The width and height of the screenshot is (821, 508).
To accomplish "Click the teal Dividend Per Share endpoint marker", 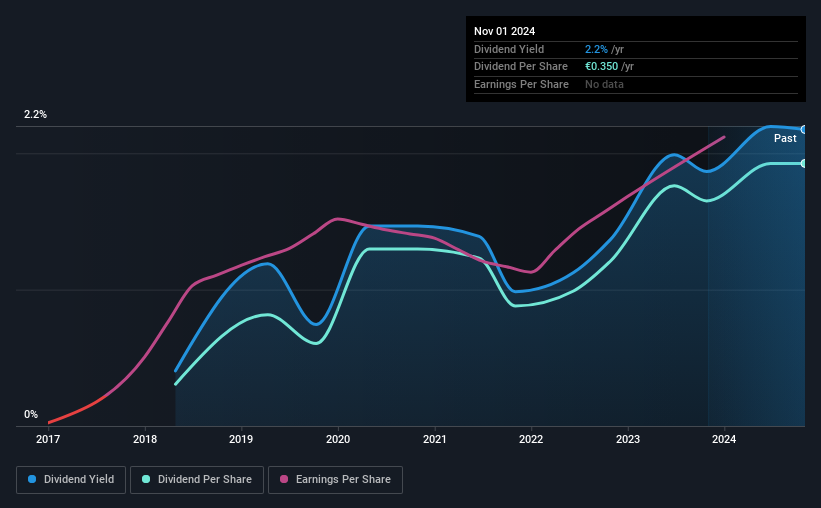I will (804, 163).
